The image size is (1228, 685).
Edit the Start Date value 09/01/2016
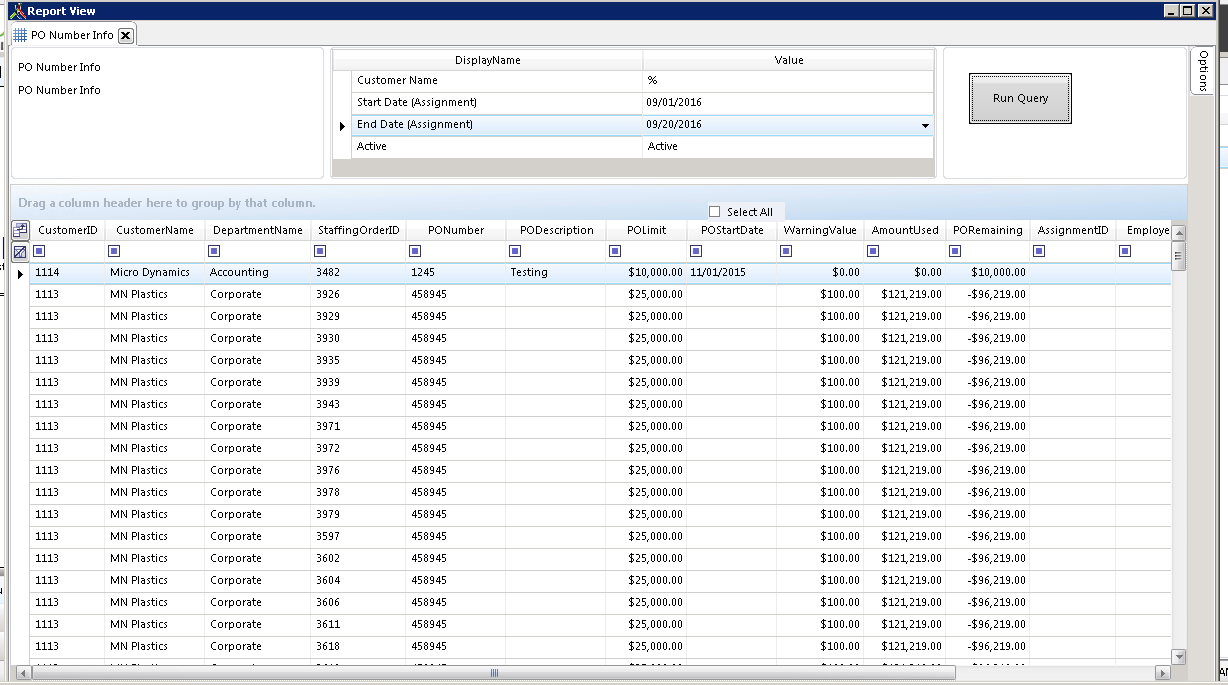click(788, 102)
